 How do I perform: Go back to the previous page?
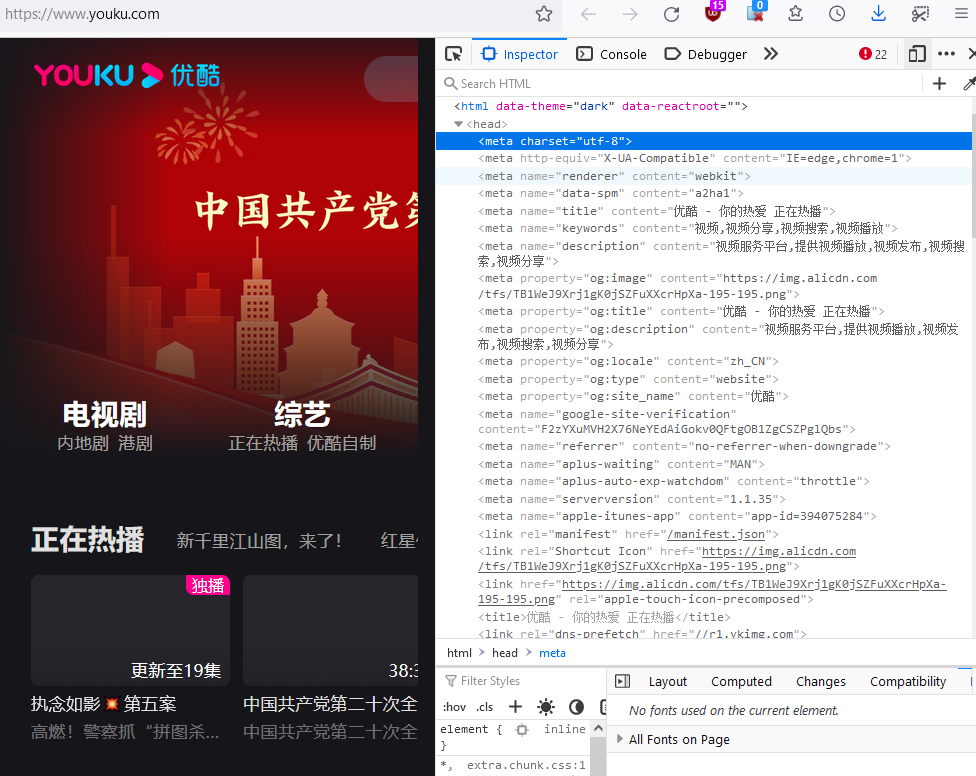(x=588, y=14)
